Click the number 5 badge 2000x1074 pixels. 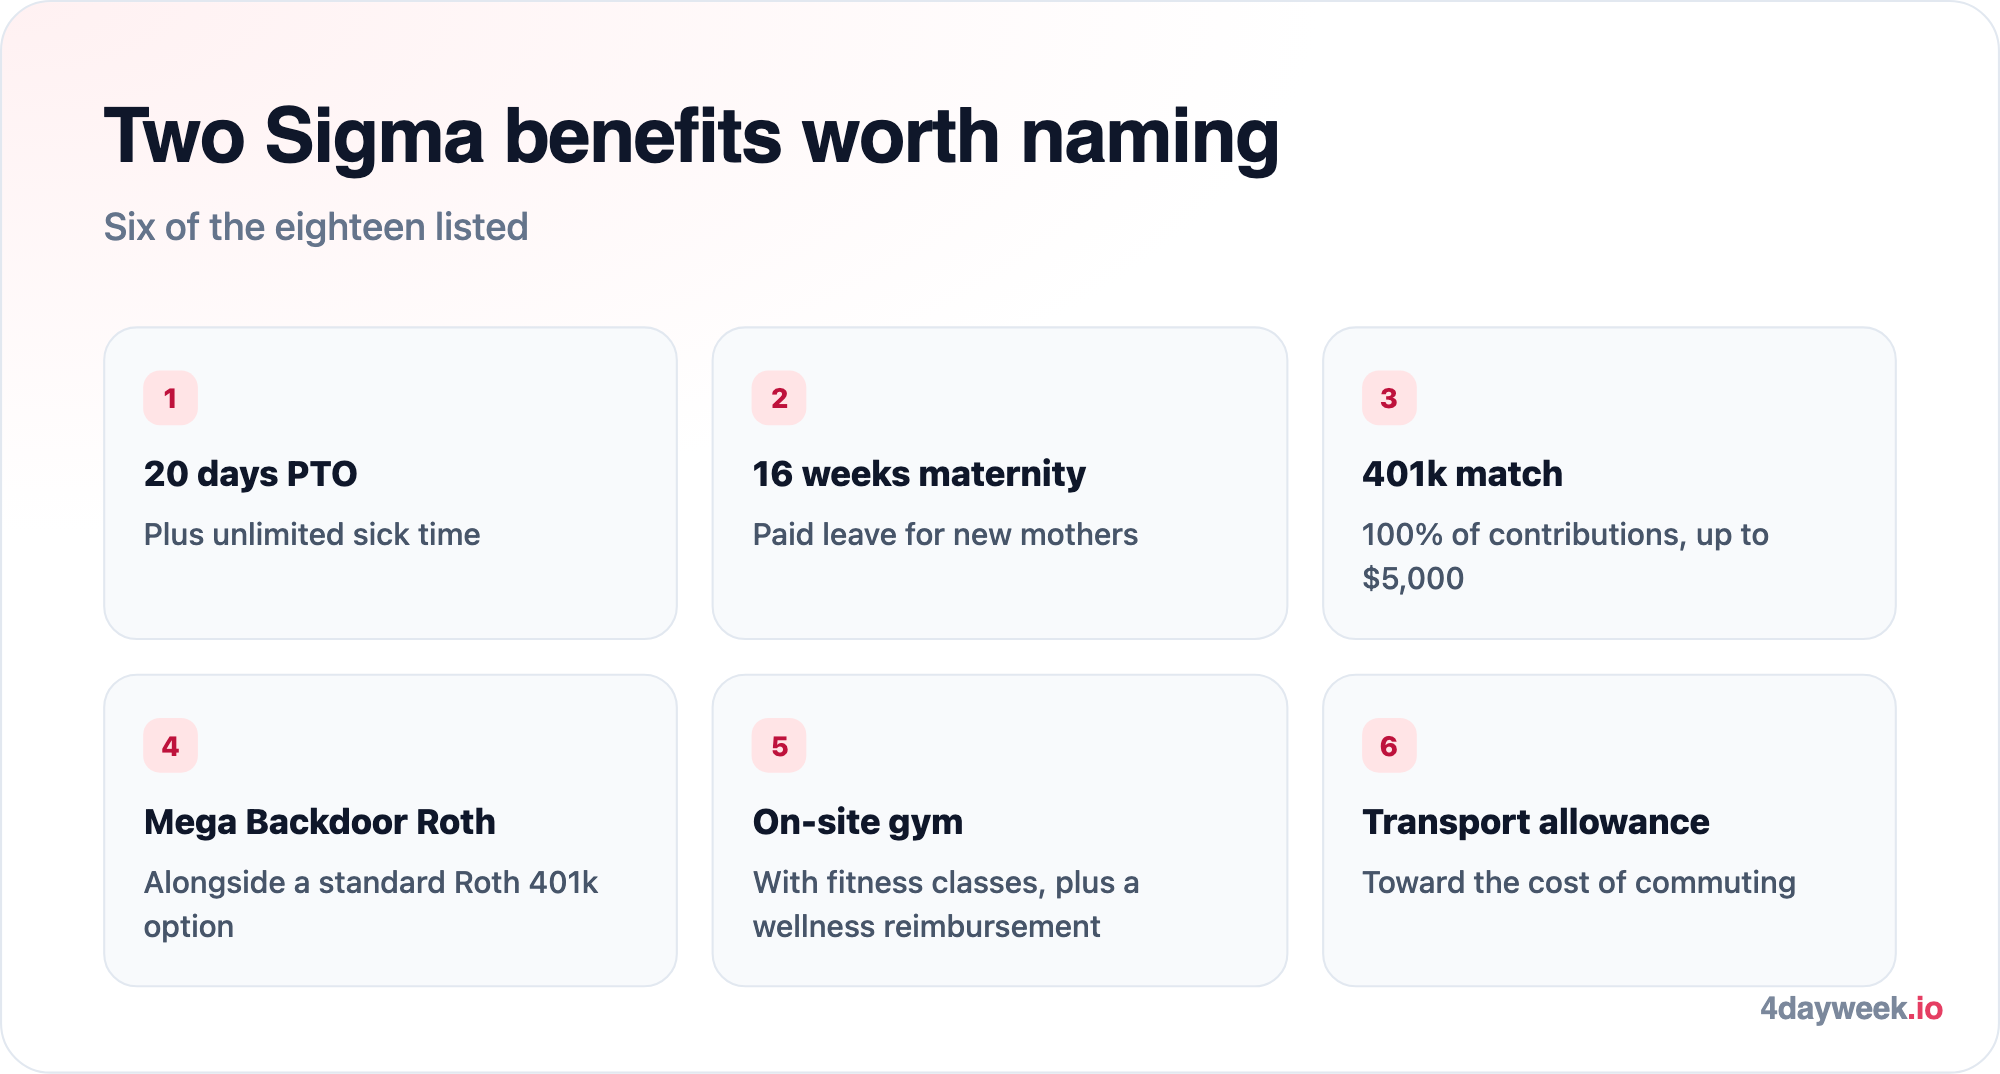[x=779, y=746]
